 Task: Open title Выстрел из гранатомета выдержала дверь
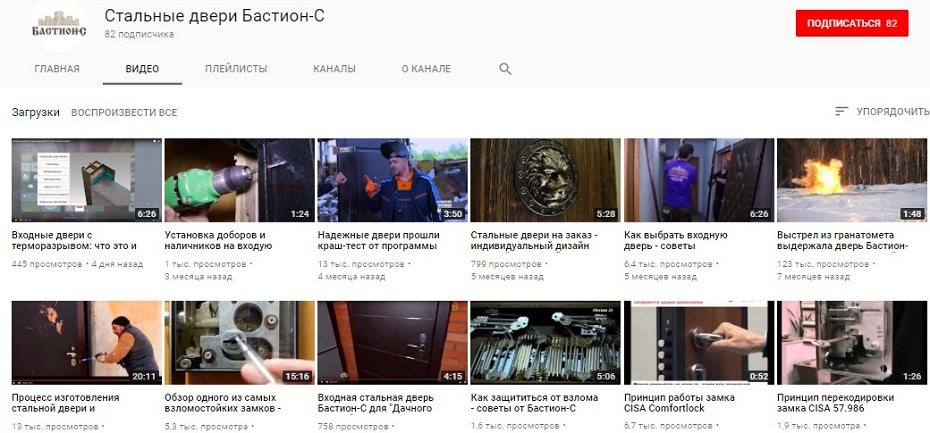pos(843,240)
